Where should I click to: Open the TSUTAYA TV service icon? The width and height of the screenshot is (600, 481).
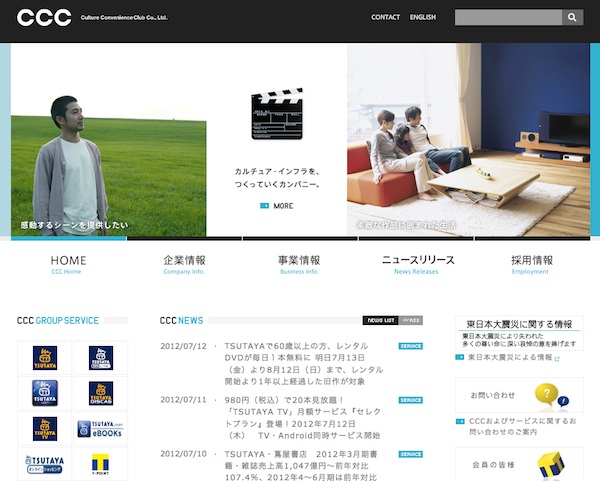(44, 428)
